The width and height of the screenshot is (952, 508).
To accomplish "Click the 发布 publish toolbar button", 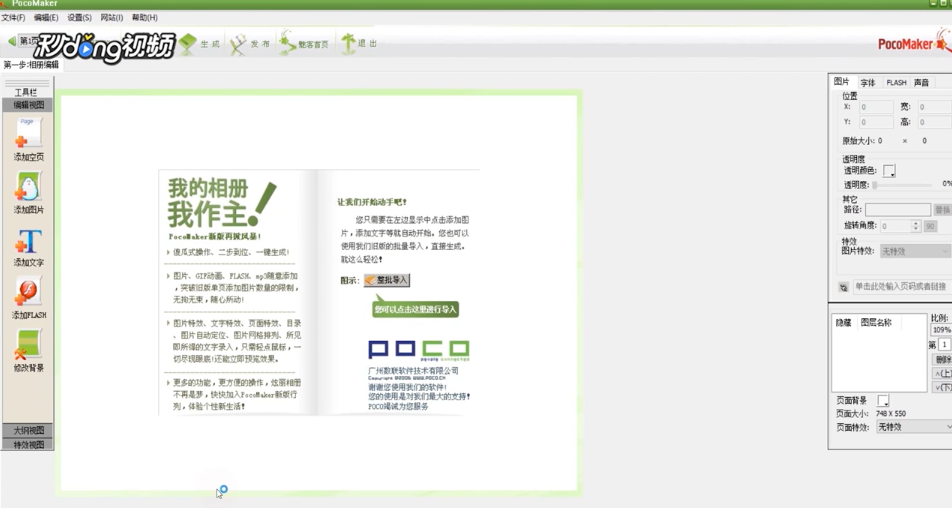I will [250, 44].
